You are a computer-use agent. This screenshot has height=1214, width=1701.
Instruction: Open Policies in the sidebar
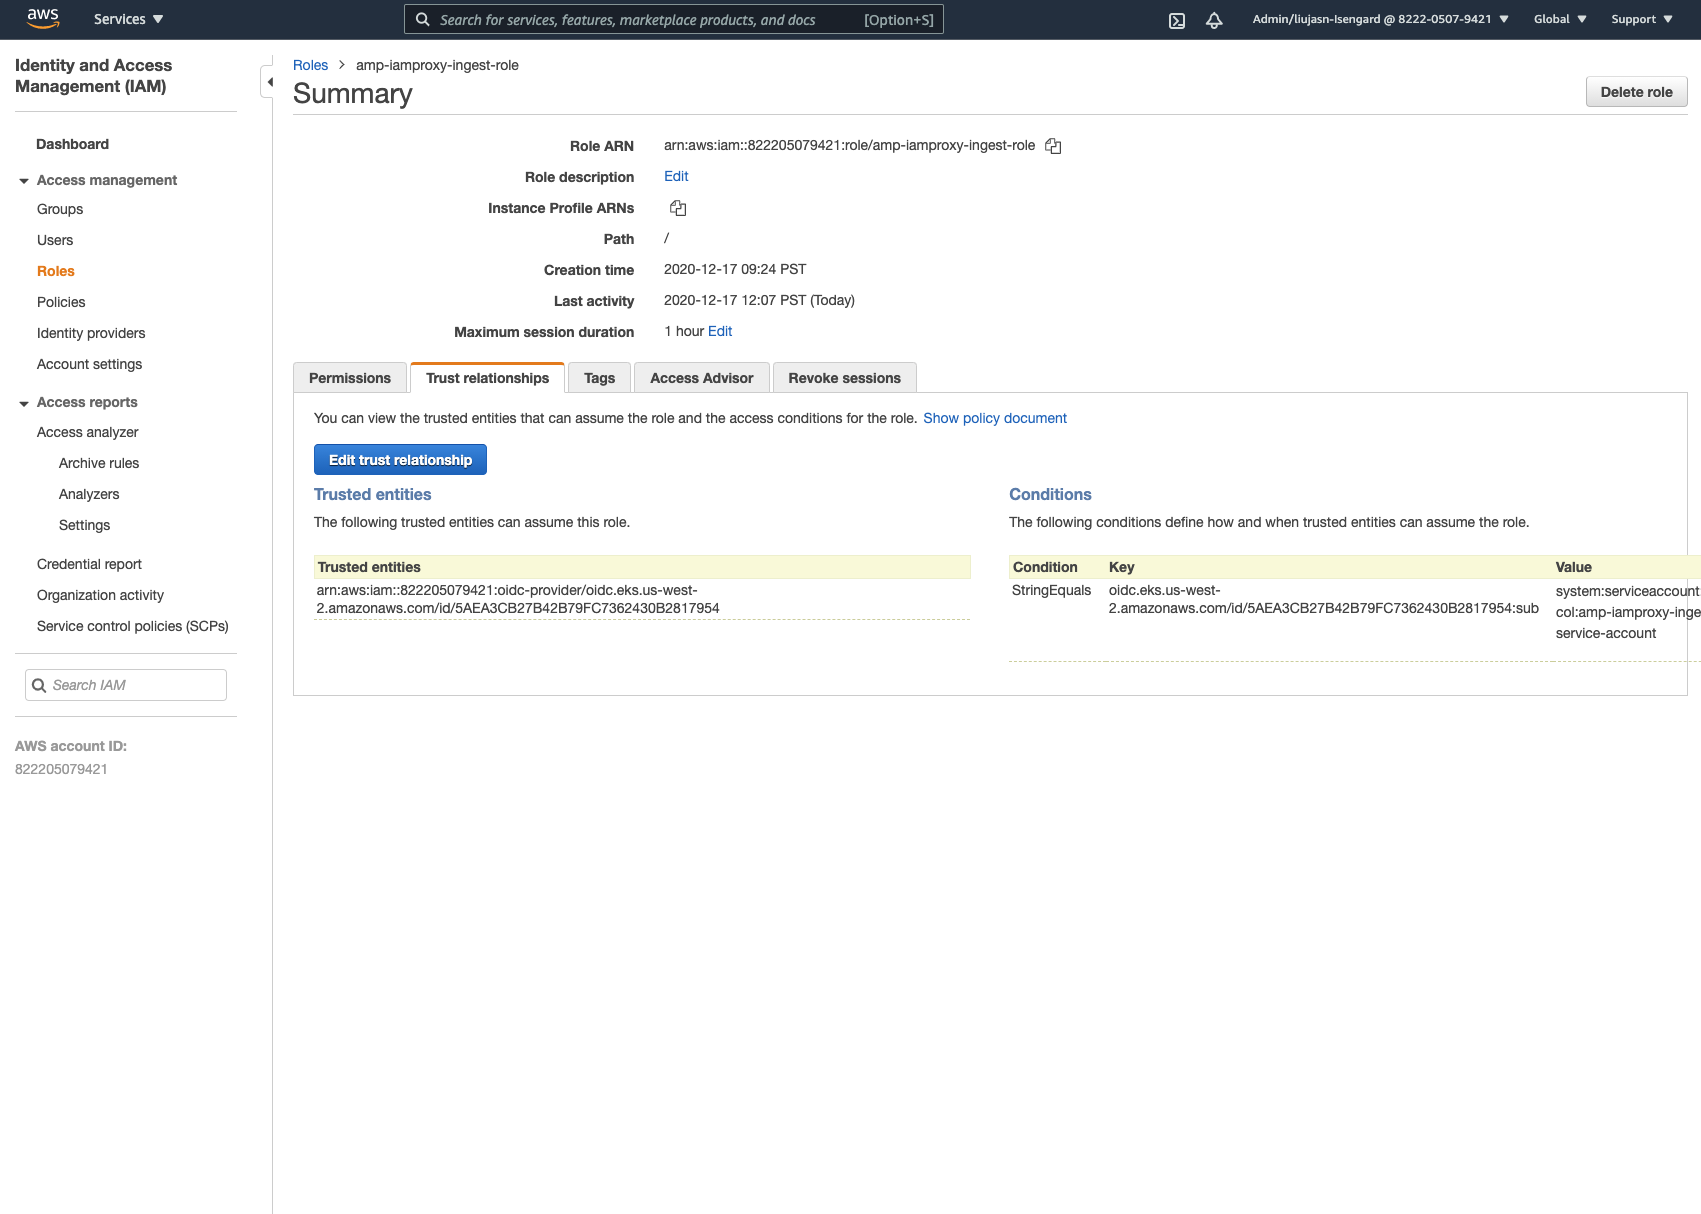click(61, 302)
